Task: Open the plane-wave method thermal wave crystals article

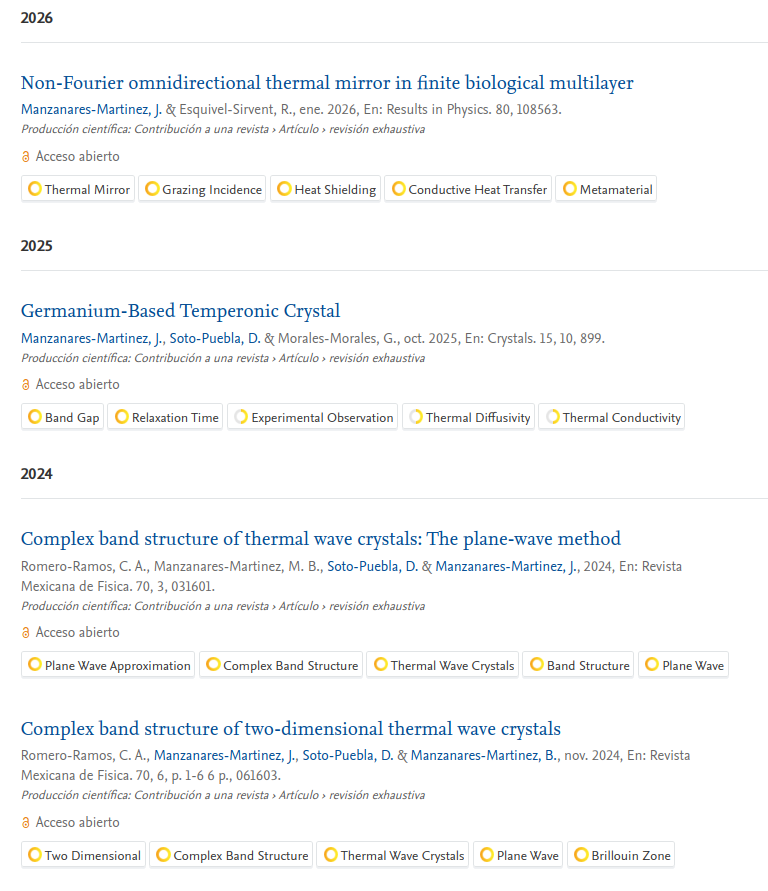Action: pos(320,539)
